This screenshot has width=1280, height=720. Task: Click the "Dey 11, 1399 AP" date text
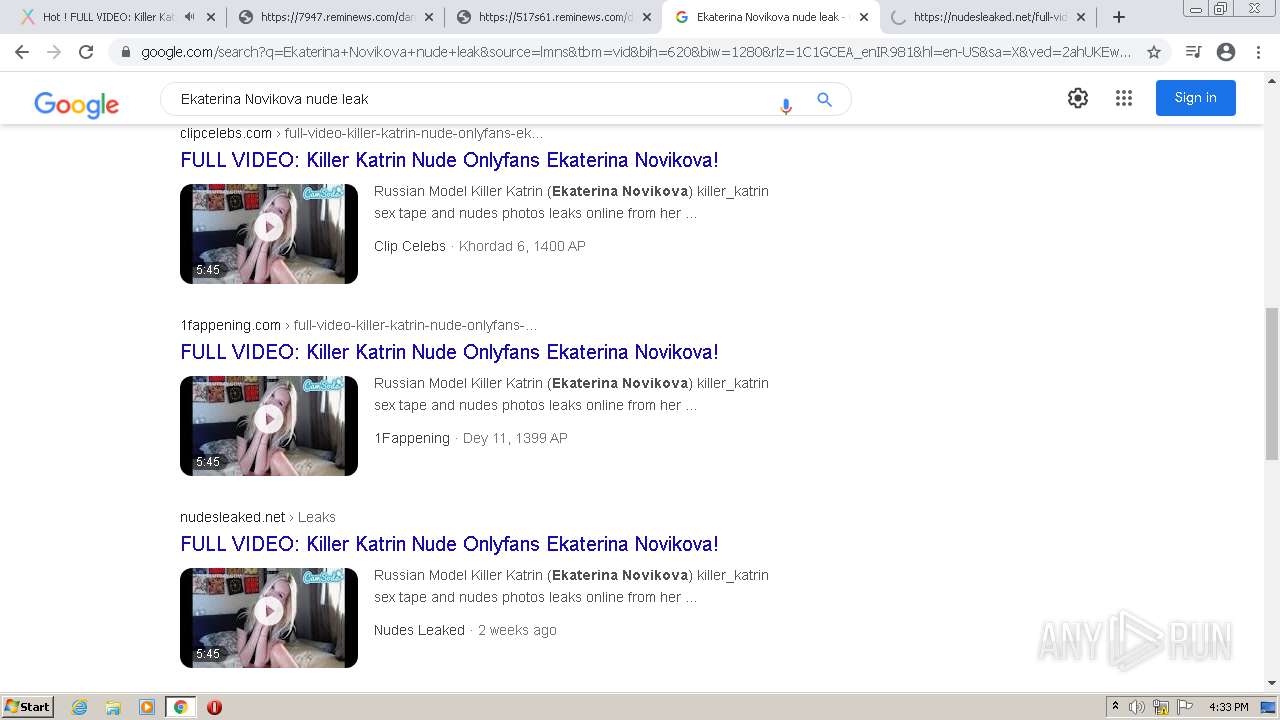(x=515, y=438)
